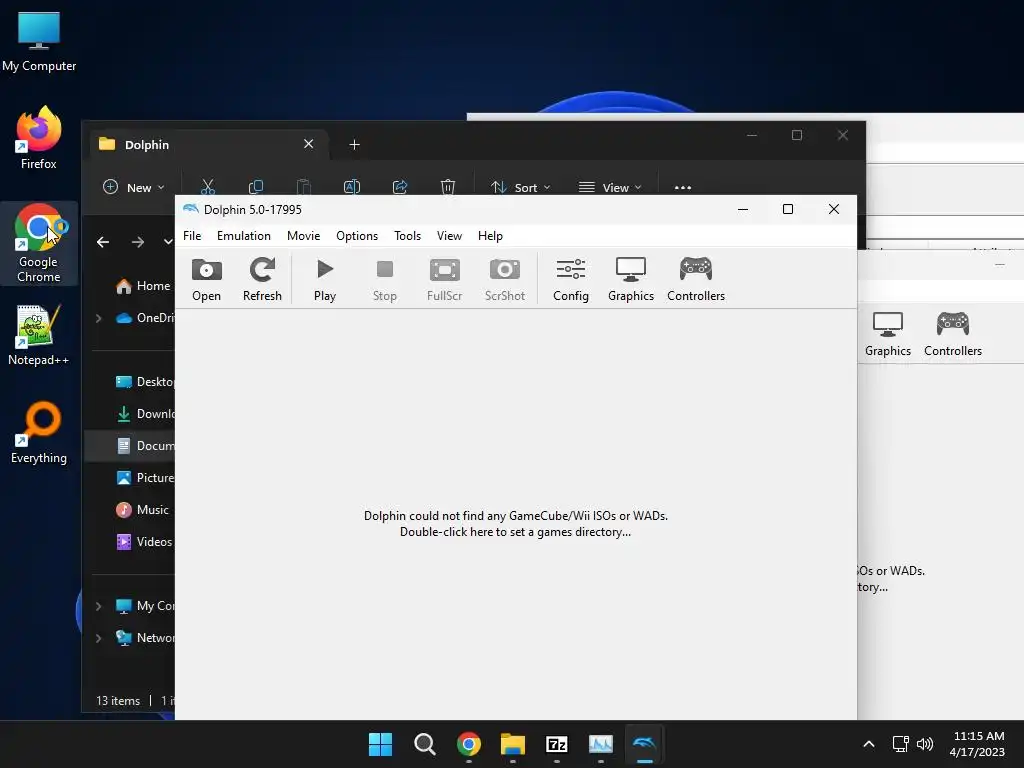Image resolution: width=1024 pixels, height=768 pixels.
Task: Click the Play button in Dolphin toolbar
Action: click(325, 280)
